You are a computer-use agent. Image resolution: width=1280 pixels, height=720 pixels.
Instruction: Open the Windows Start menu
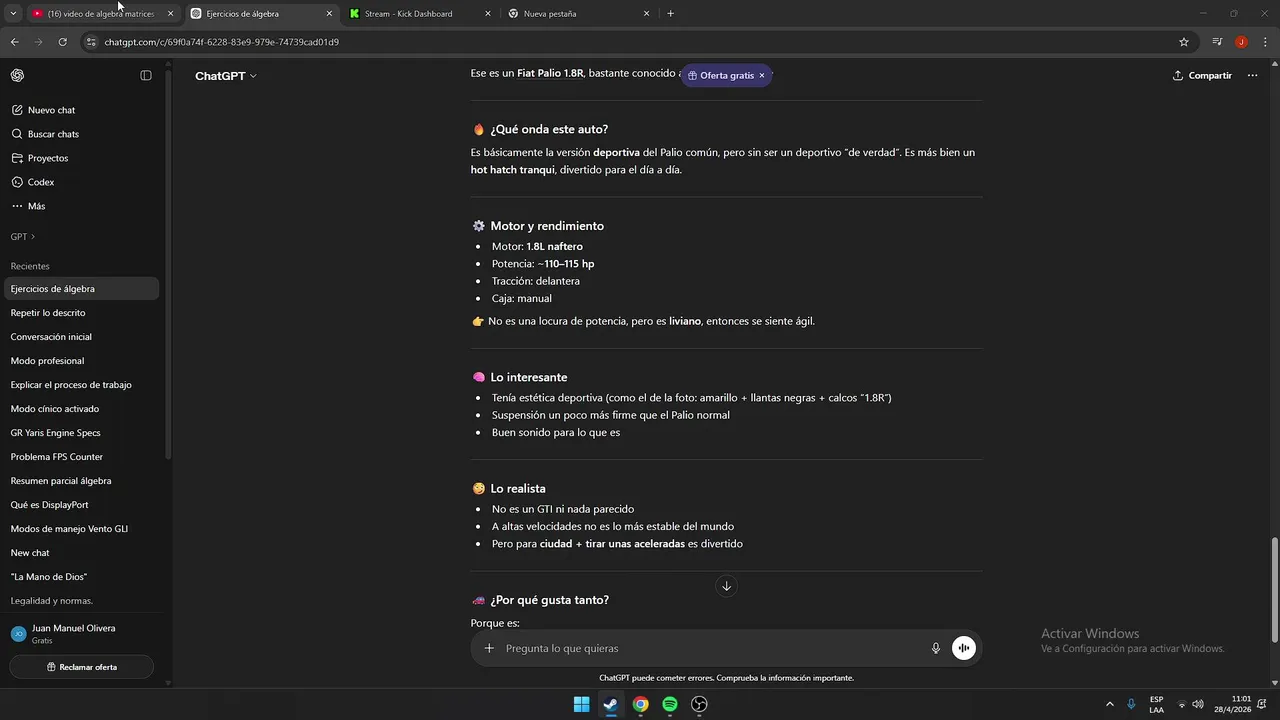point(581,704)
